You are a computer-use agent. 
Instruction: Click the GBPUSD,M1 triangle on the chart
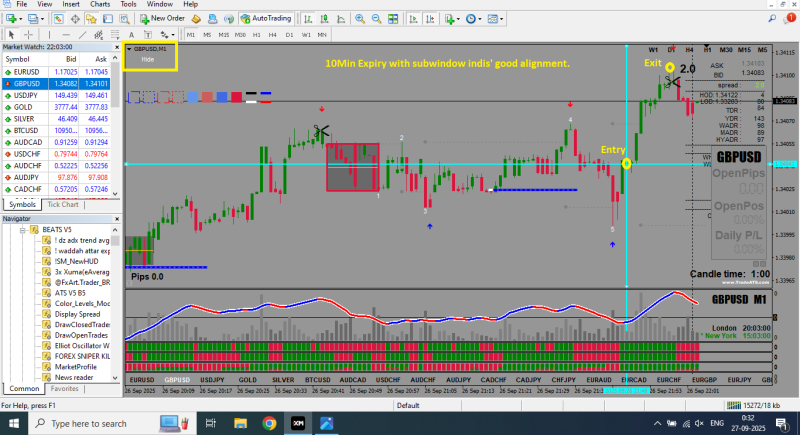coord(130,49)
